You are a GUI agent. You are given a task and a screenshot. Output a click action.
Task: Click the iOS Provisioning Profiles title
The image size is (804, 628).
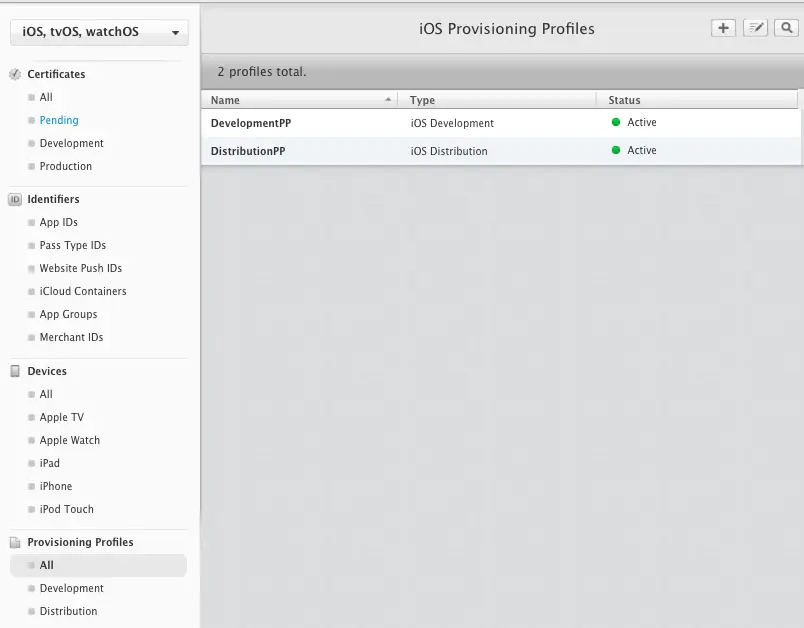tap(507, 29)
